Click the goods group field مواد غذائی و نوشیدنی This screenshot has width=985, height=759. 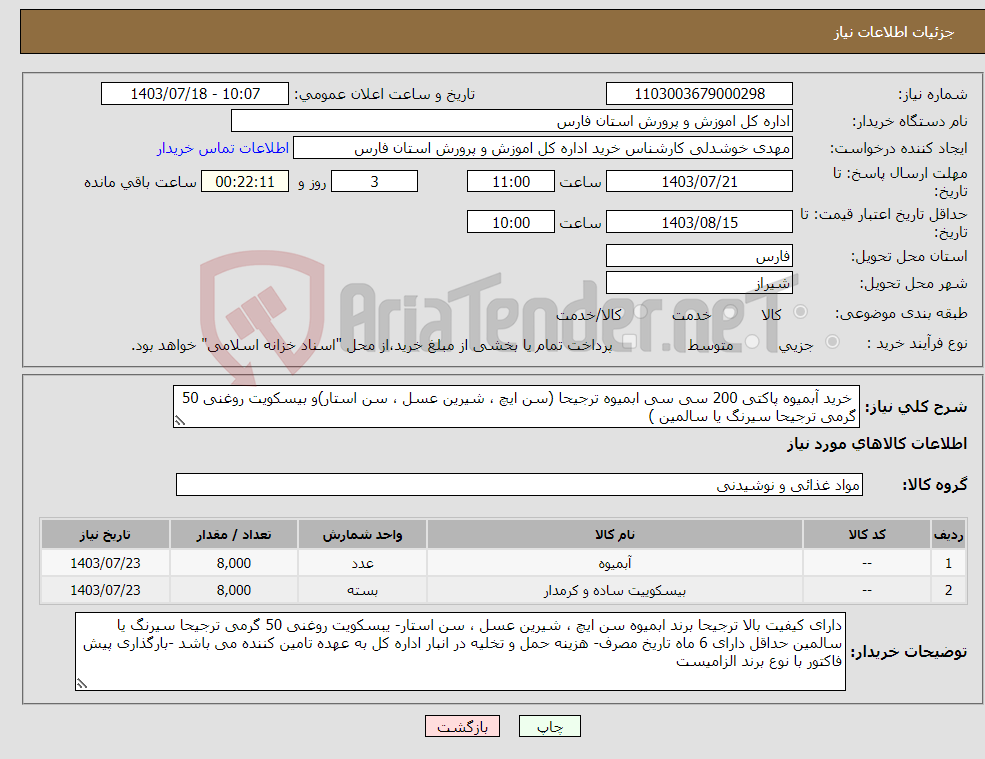click(x=520, y=484)
